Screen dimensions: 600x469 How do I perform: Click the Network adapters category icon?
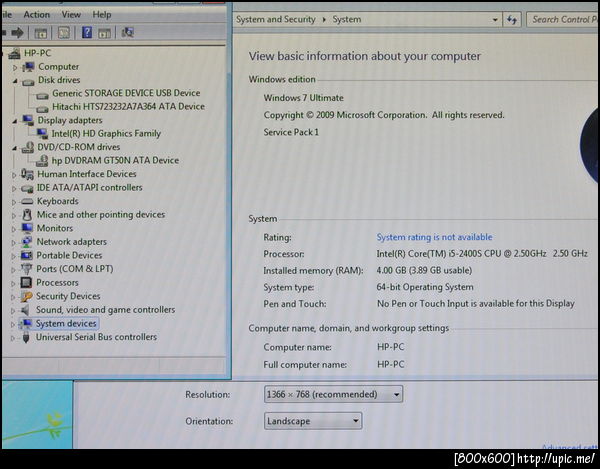coord(27,242)
